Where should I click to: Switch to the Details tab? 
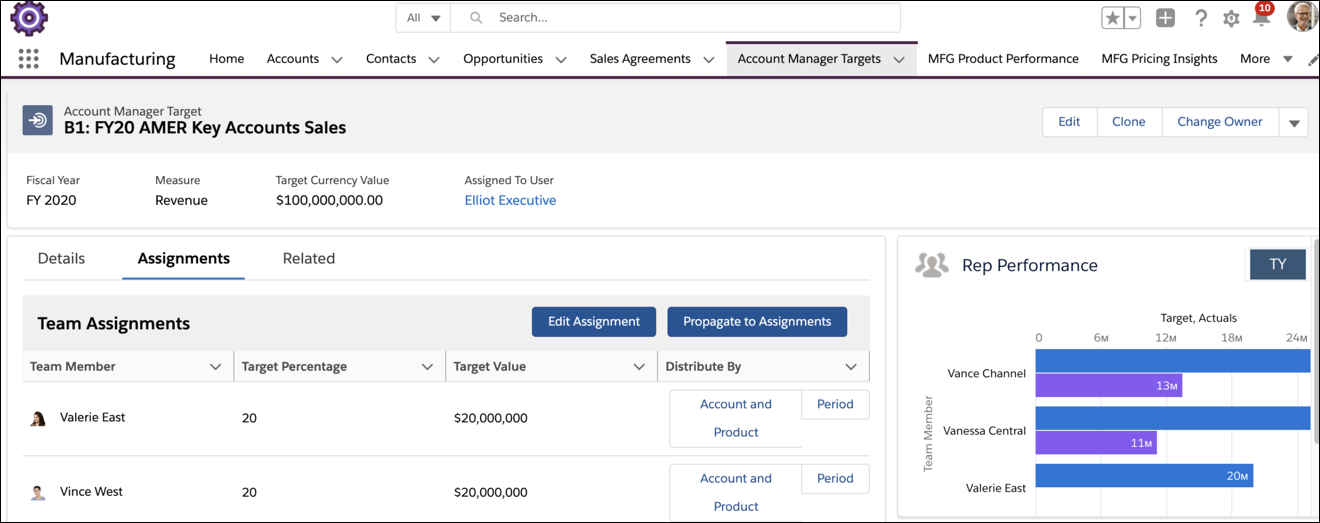pos(61,258)
